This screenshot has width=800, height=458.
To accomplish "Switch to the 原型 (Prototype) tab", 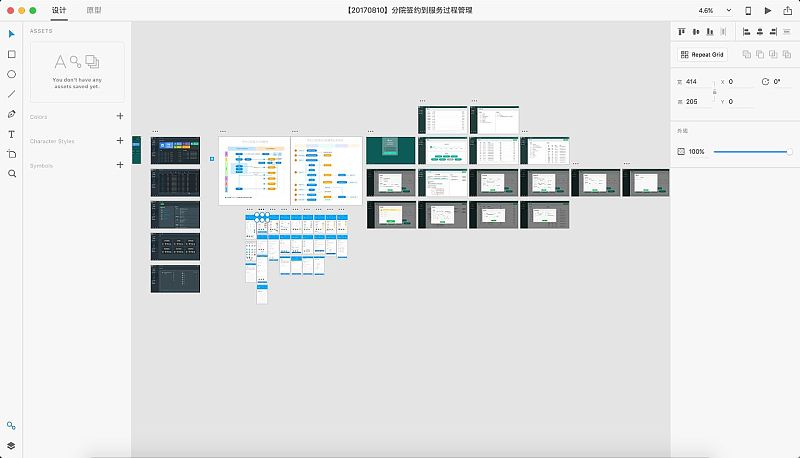I will [94, 10].
